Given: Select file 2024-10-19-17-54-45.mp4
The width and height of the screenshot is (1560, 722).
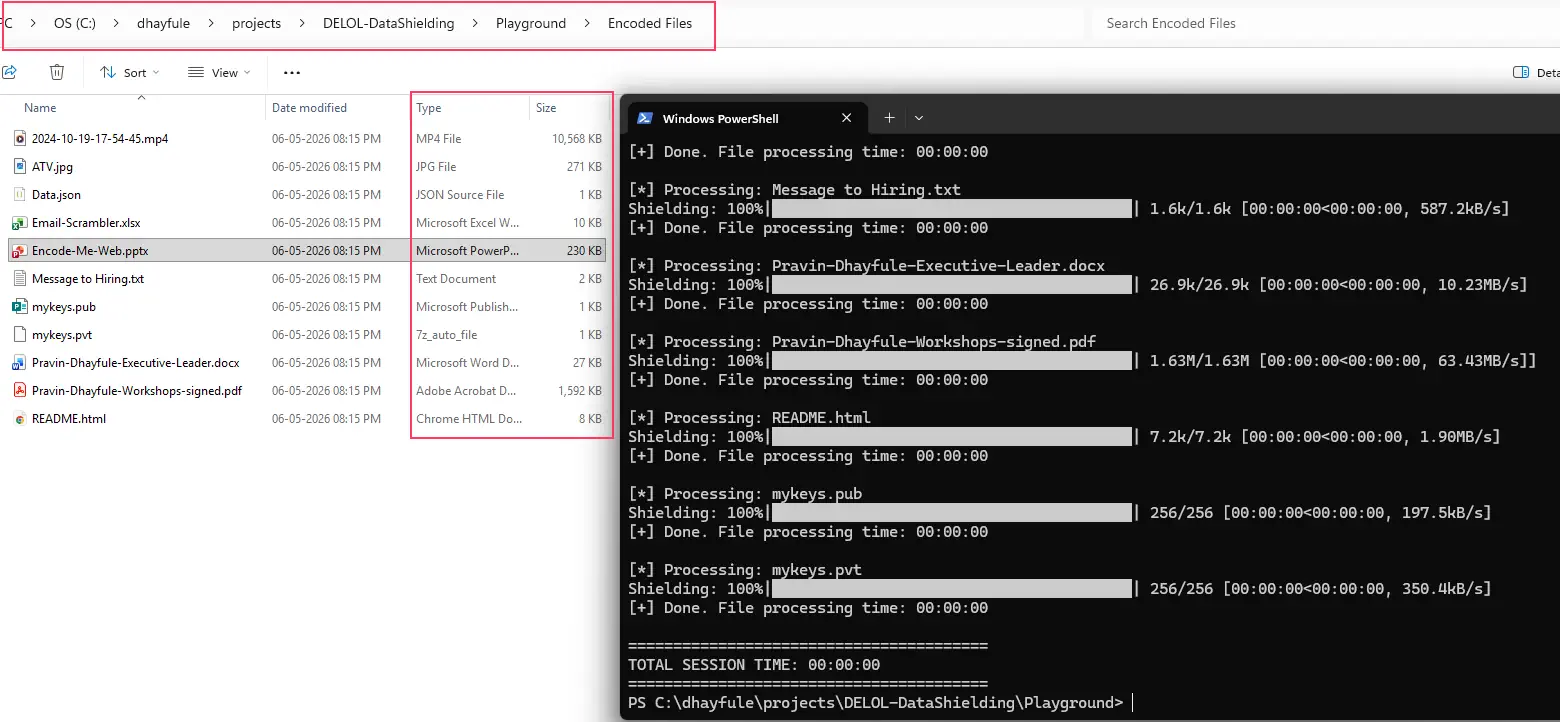Looking at the screenshot, I should 100,139.
